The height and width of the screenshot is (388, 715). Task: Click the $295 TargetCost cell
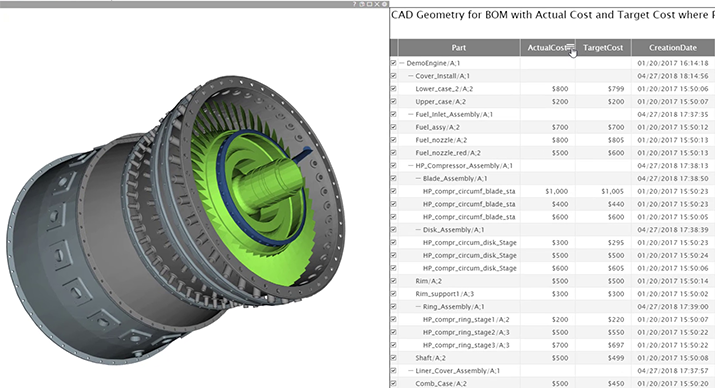[616, 243]
